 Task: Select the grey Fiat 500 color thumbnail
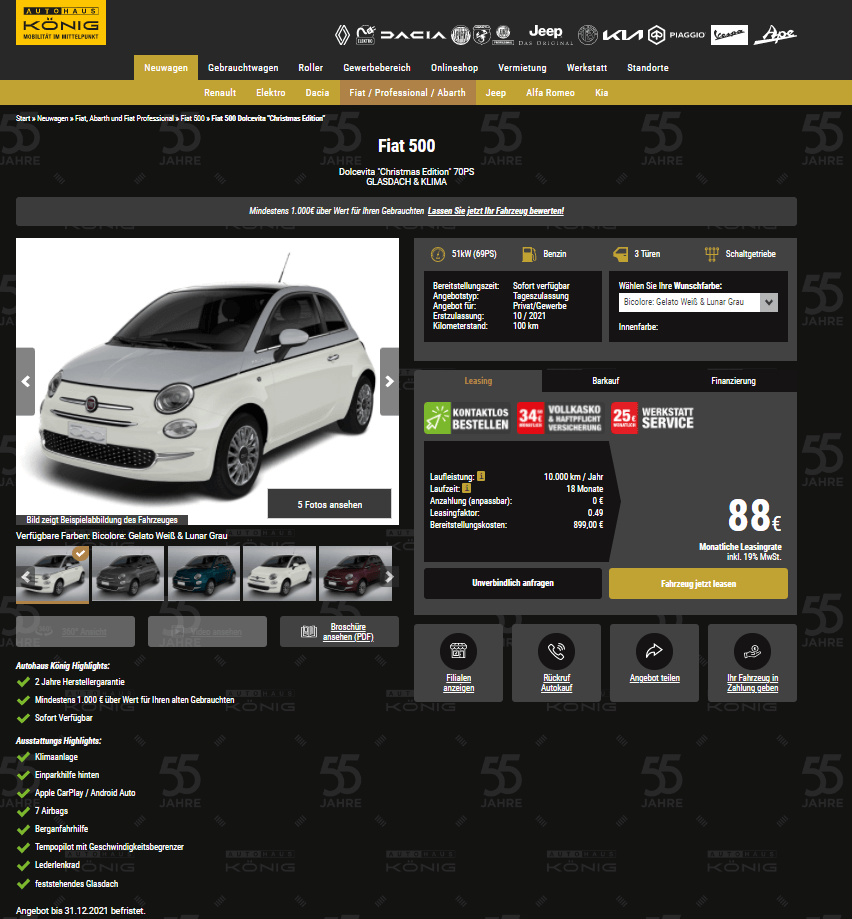[x=128, y=574]
